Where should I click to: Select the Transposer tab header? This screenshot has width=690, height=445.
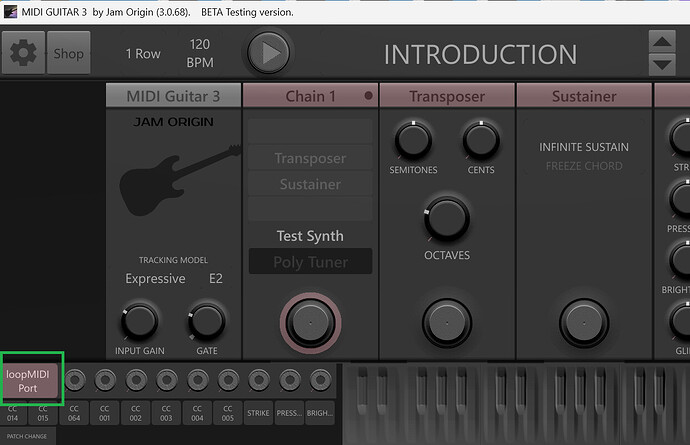coord(447,96)
